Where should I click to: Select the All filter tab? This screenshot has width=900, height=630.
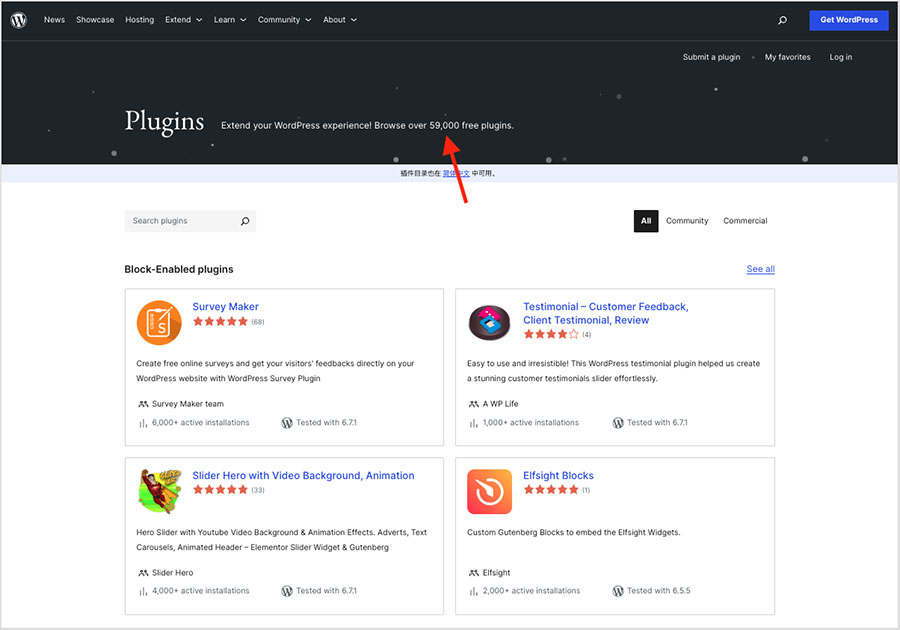point(646,221)
